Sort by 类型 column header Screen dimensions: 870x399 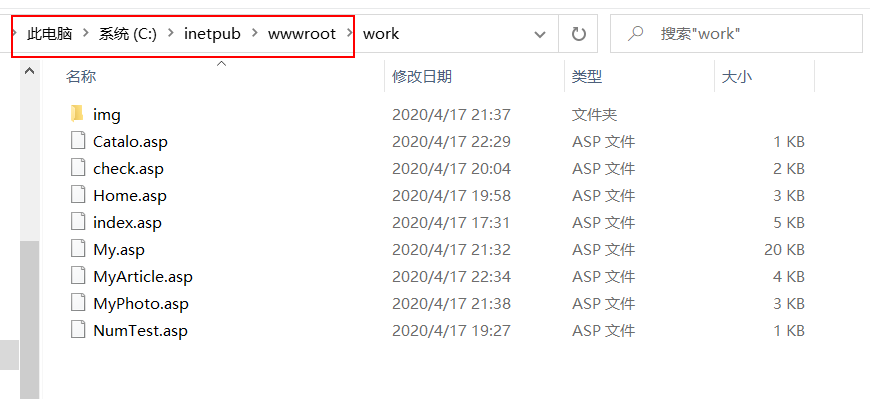point(587,77)
